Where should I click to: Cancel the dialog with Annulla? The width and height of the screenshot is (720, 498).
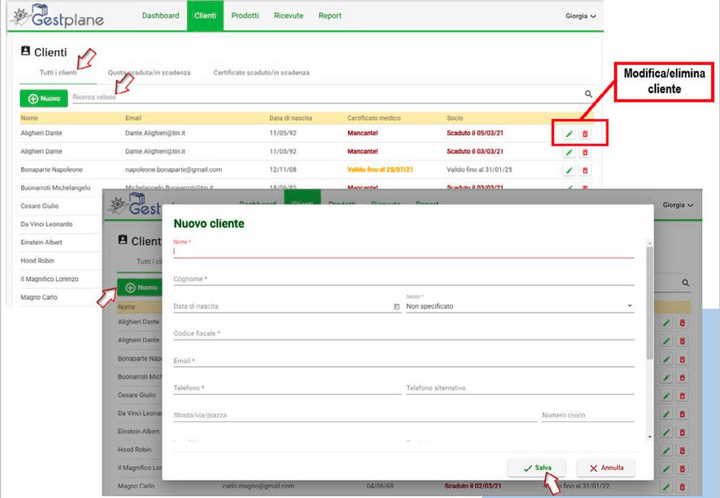tap(606, 468)
